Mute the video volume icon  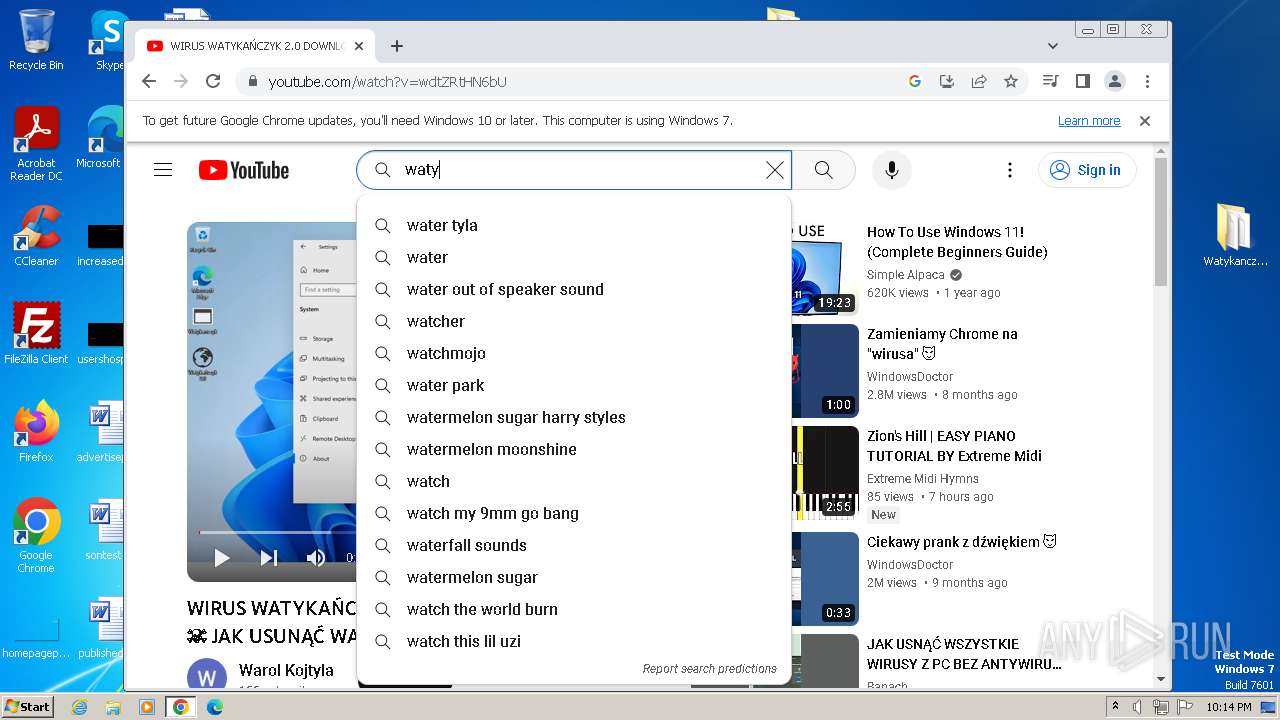316,558
